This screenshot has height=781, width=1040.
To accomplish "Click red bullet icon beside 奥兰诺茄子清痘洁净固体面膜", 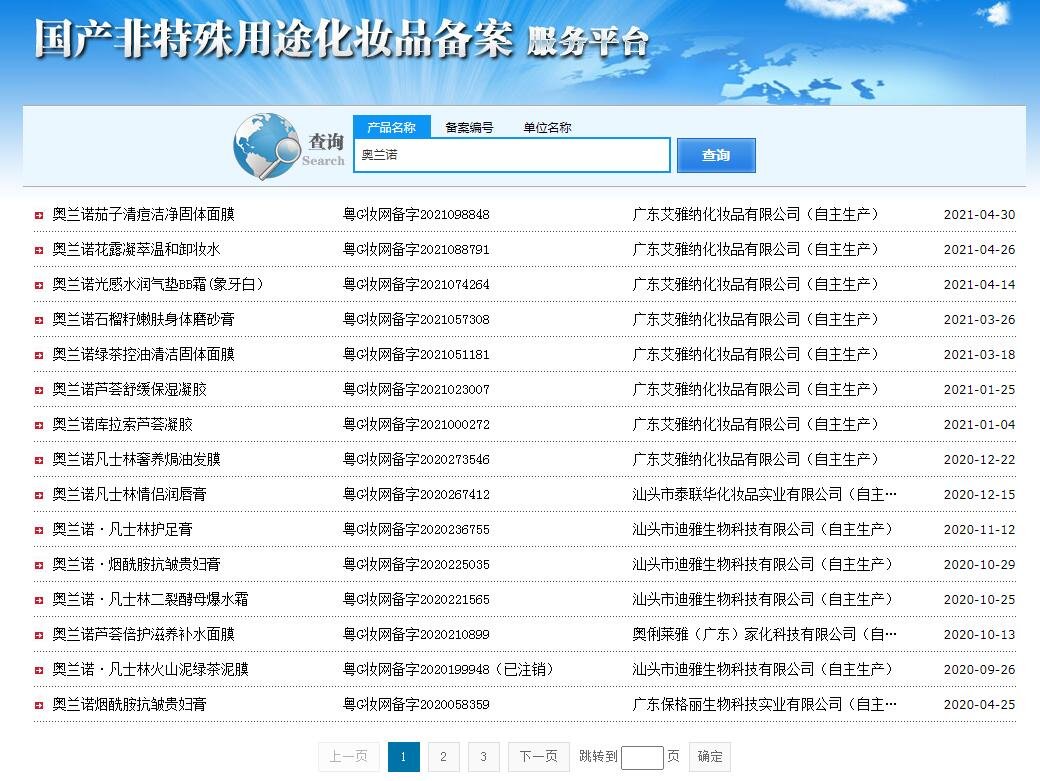I will [39, 215].
